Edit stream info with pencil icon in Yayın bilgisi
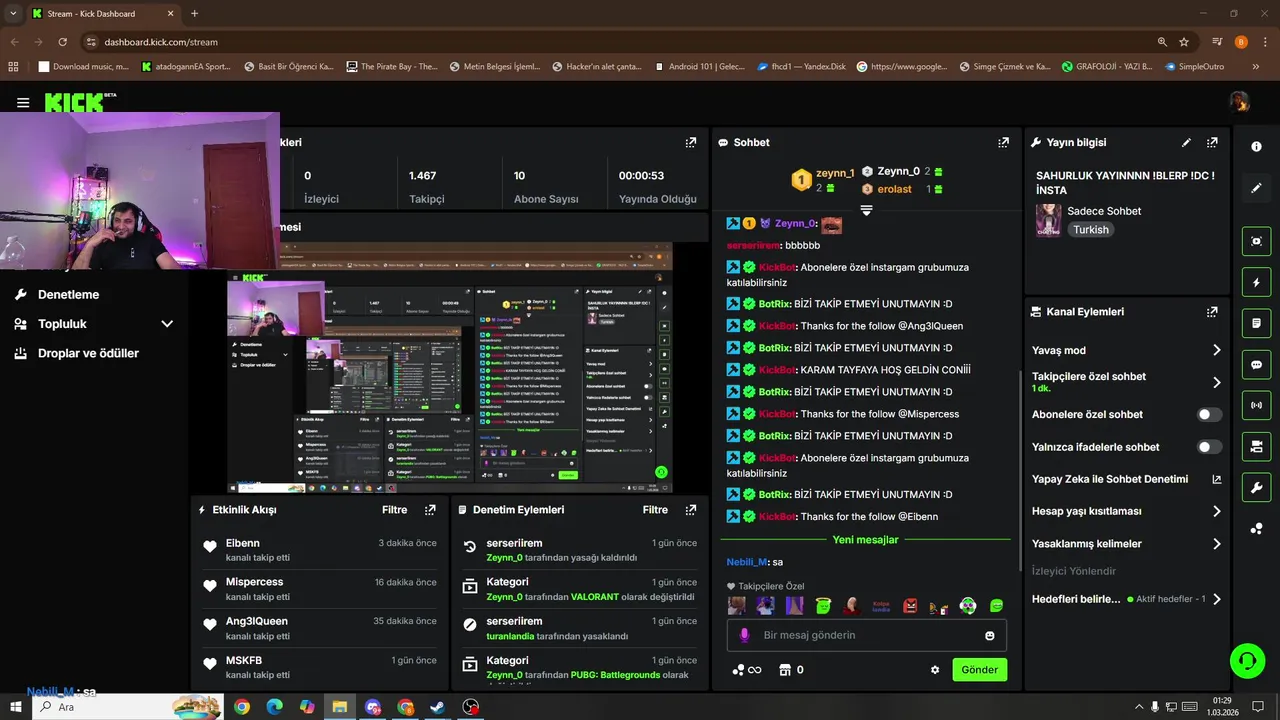Viewport: 1280px width, 720px height. point(1186,143)
